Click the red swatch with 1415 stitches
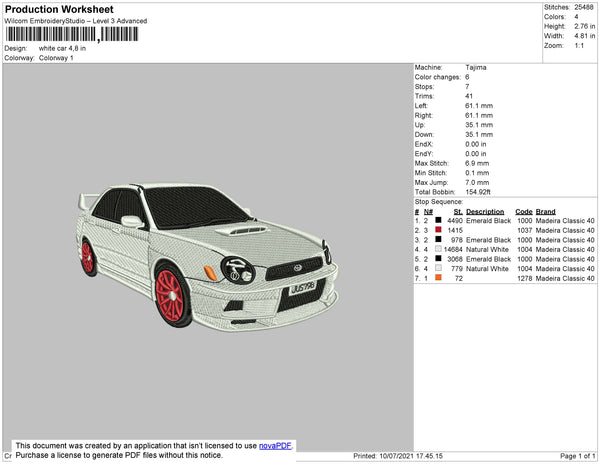Viewport: 600px width, 464px height. (x=438, y=230)
